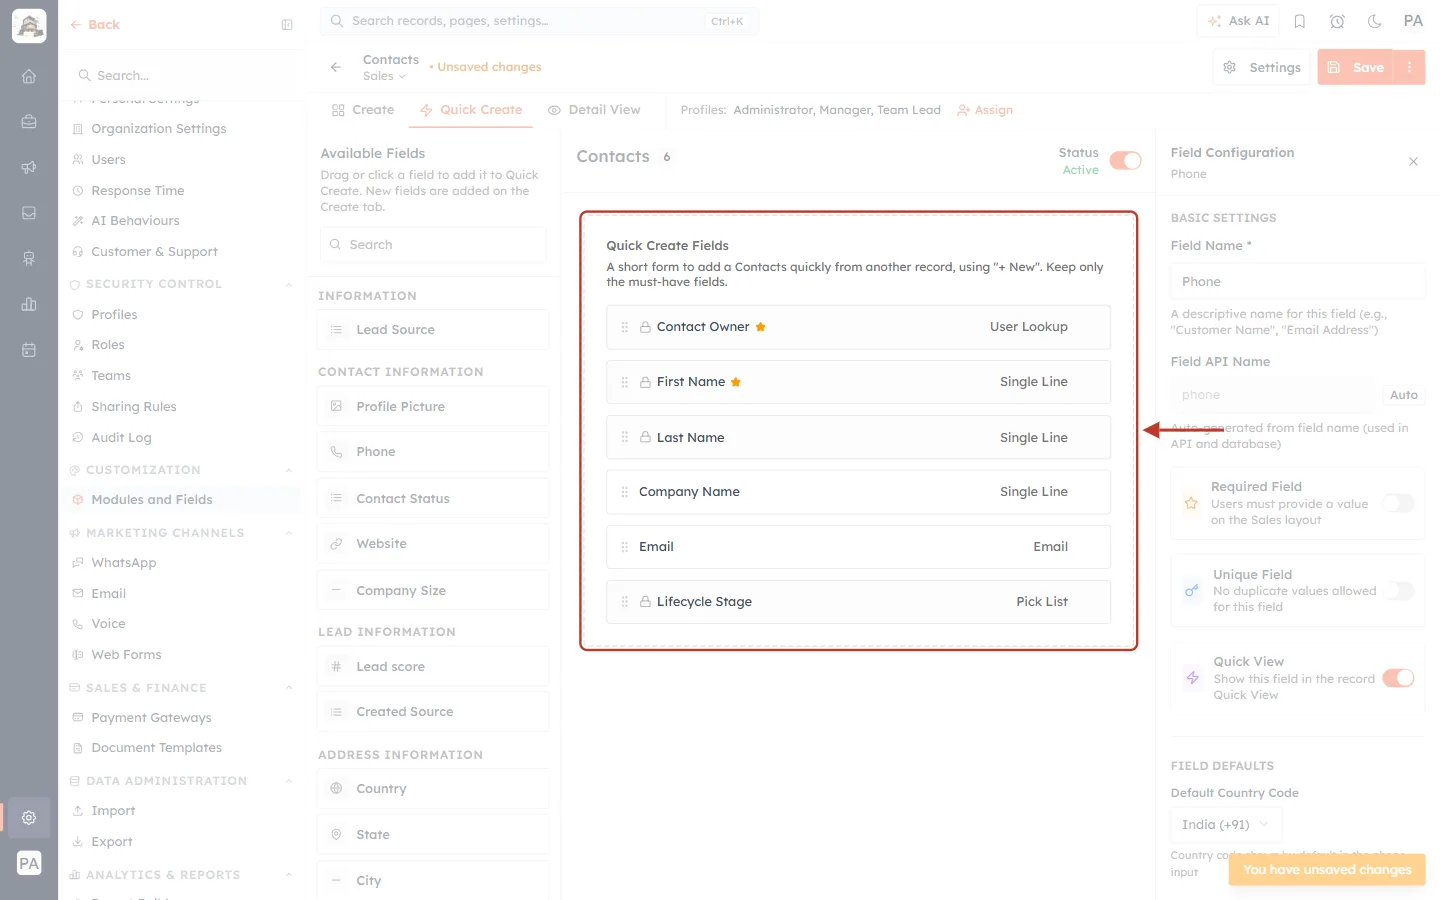The width and height of the screenshot is (1440, 900).
Task: Add the Lead Source available field
Action: click(x=433, y=330)
